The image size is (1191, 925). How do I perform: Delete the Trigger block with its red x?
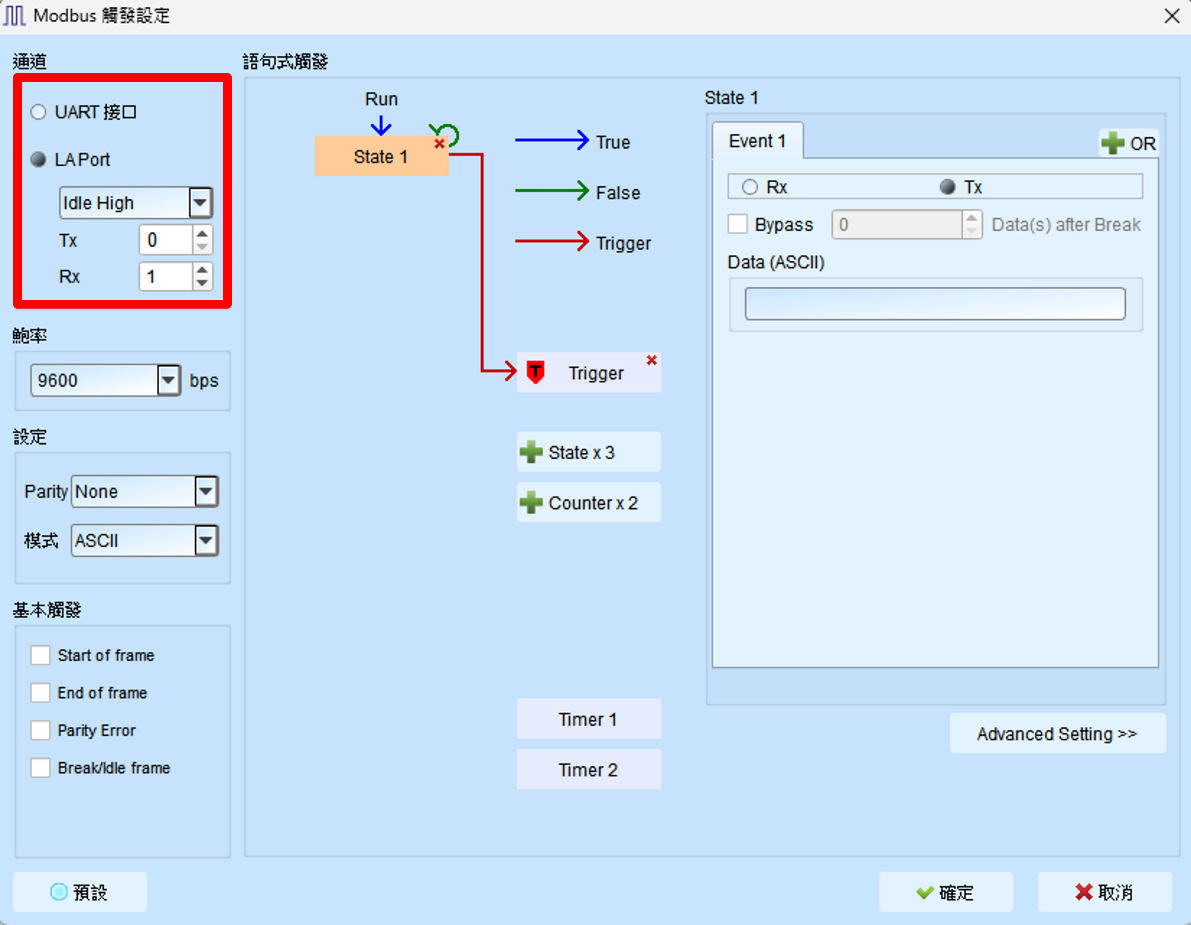pyautogui.click(x=651, y=360)
